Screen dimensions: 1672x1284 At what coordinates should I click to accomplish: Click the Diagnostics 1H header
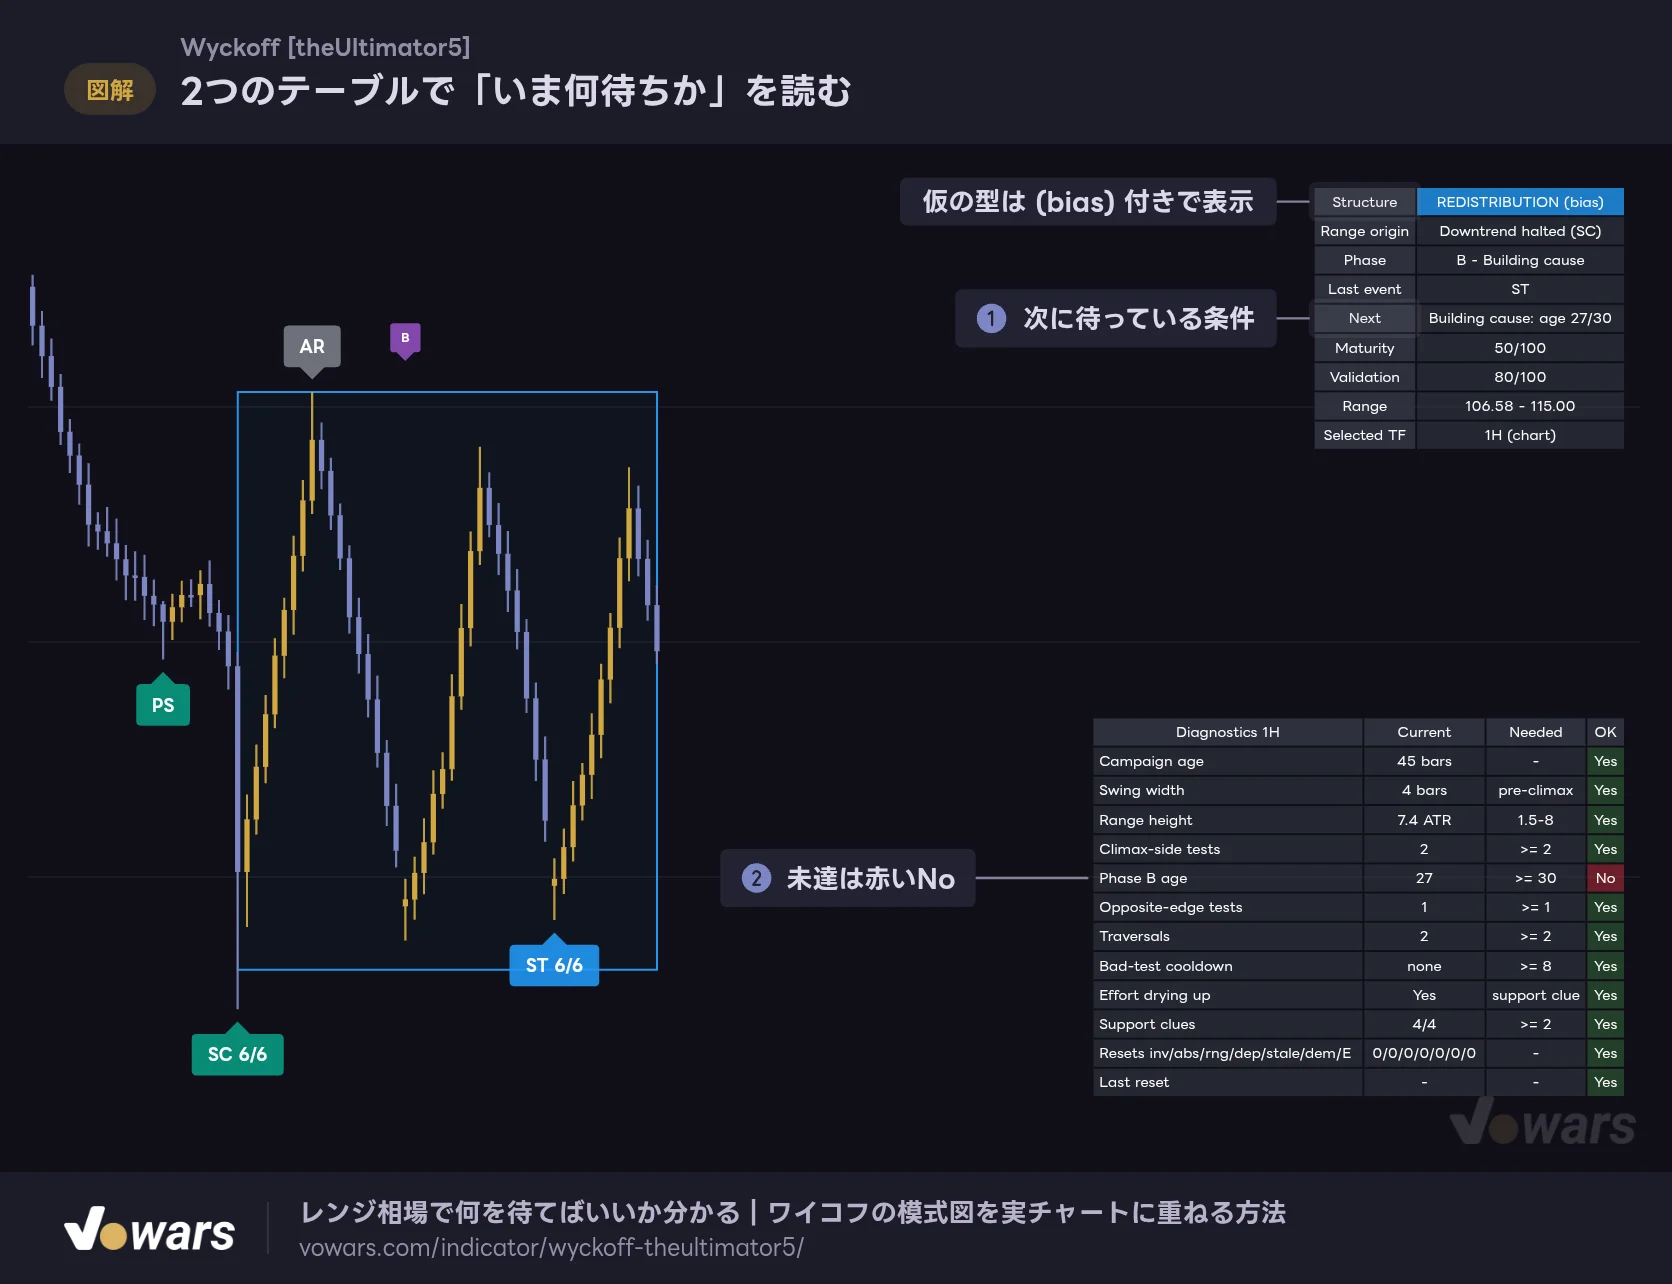(x=1228, y=732)
